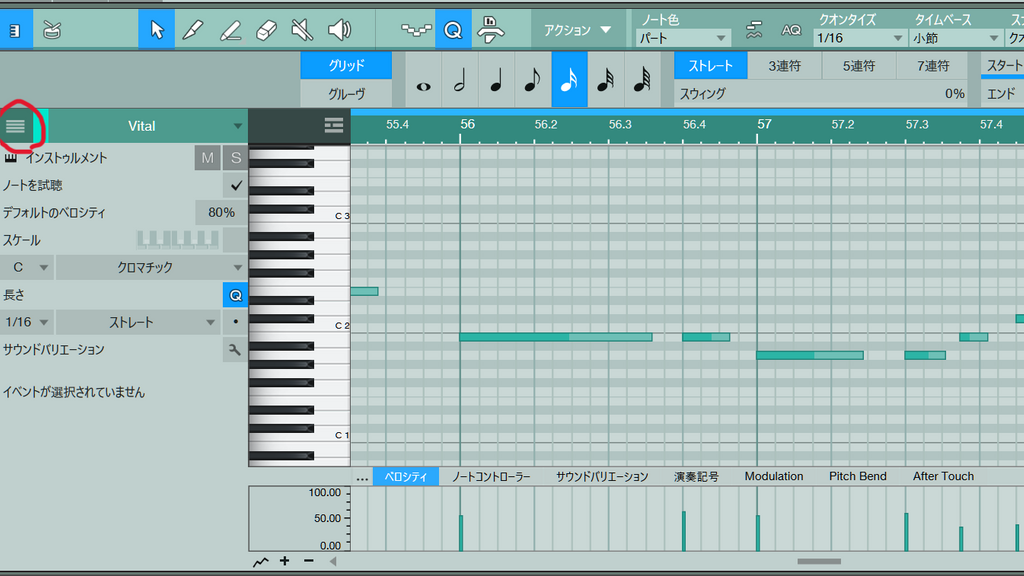
Task: Edit デフォルトのベロシティ 80% value
Action: coord(221,212)
